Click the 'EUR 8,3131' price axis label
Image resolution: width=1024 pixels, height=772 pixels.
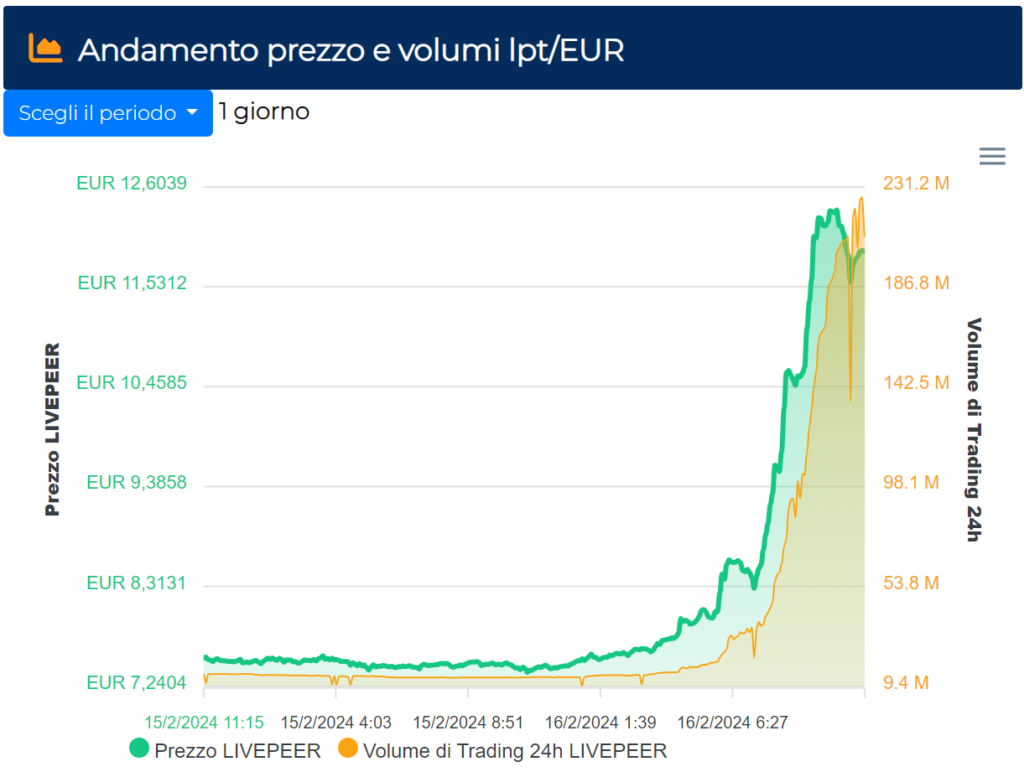136,583
